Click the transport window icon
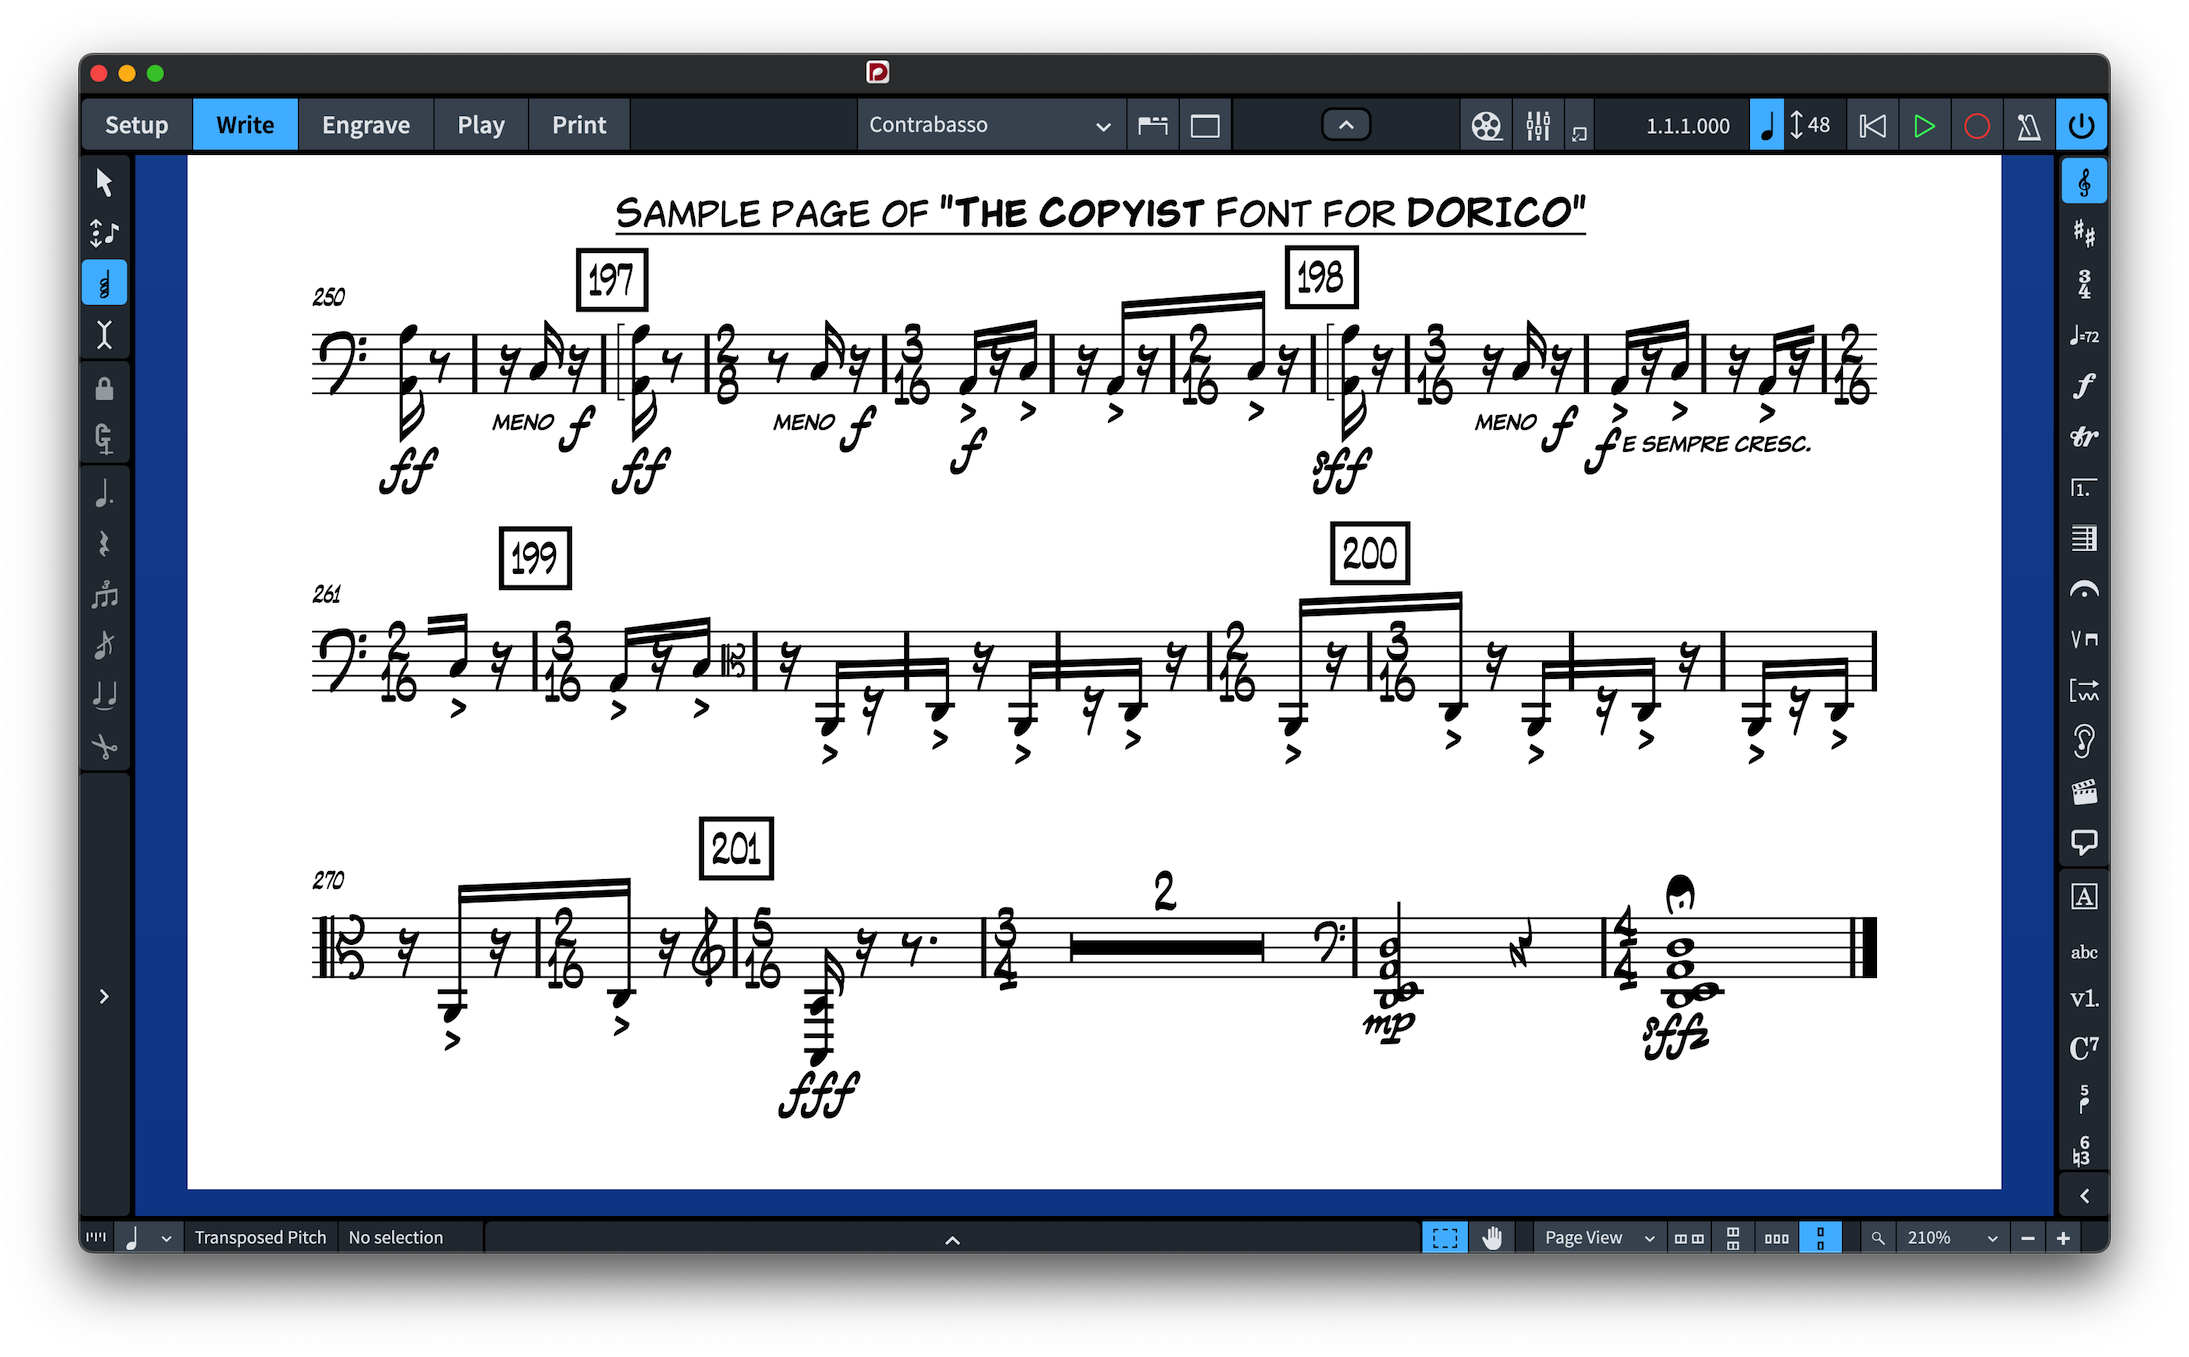The height and width of the screenshot is (1357, 2189). point(1579,133)
